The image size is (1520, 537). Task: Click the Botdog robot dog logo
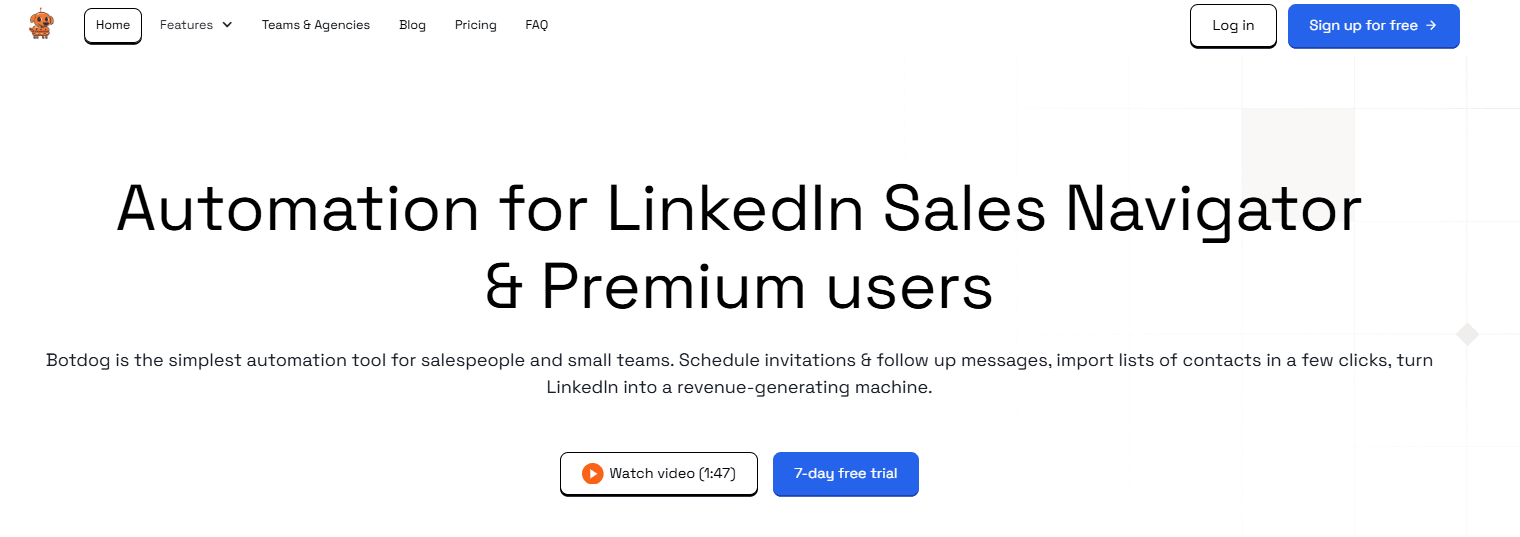42,25
